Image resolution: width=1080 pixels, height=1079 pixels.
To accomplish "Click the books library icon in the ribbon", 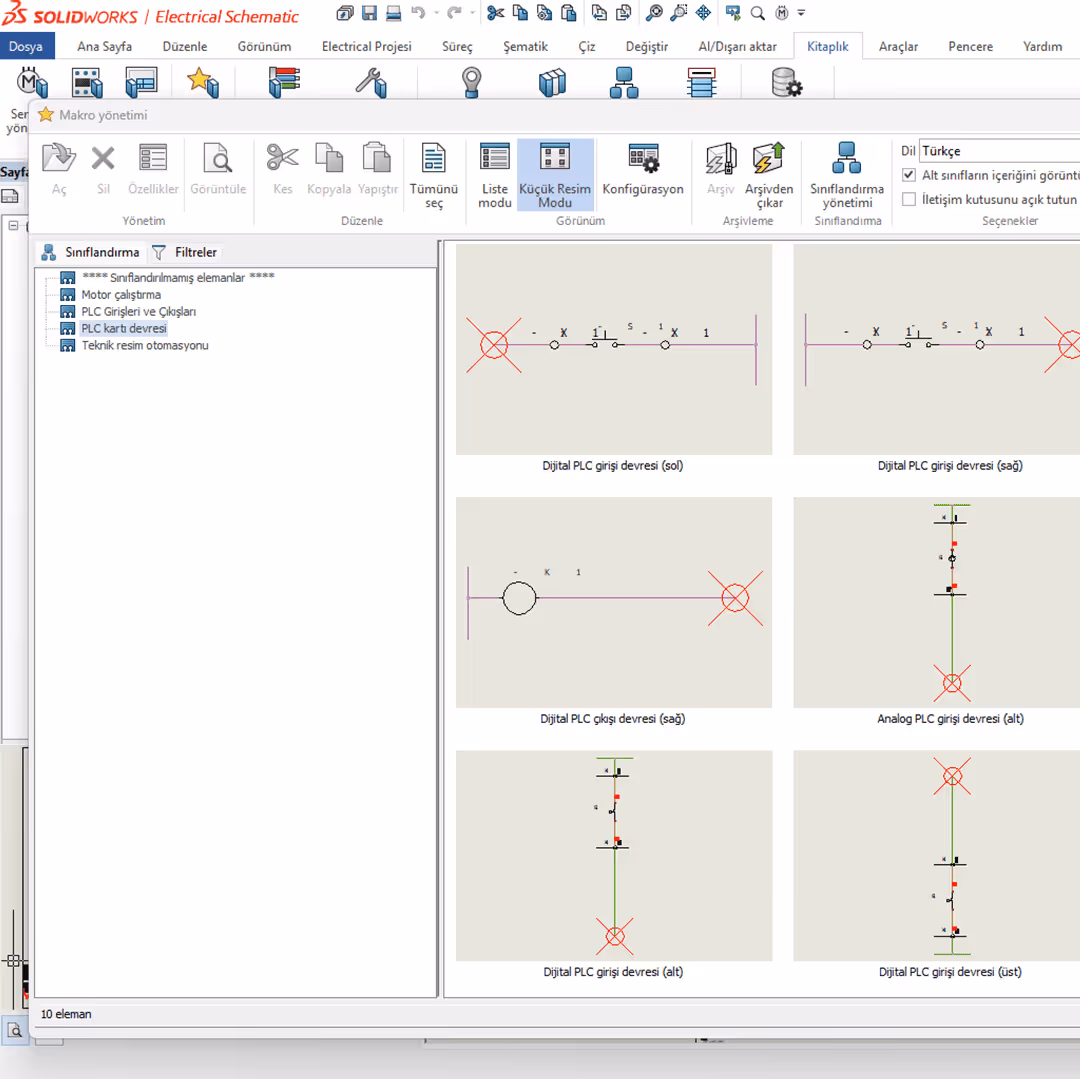I will tap(552, 83).
